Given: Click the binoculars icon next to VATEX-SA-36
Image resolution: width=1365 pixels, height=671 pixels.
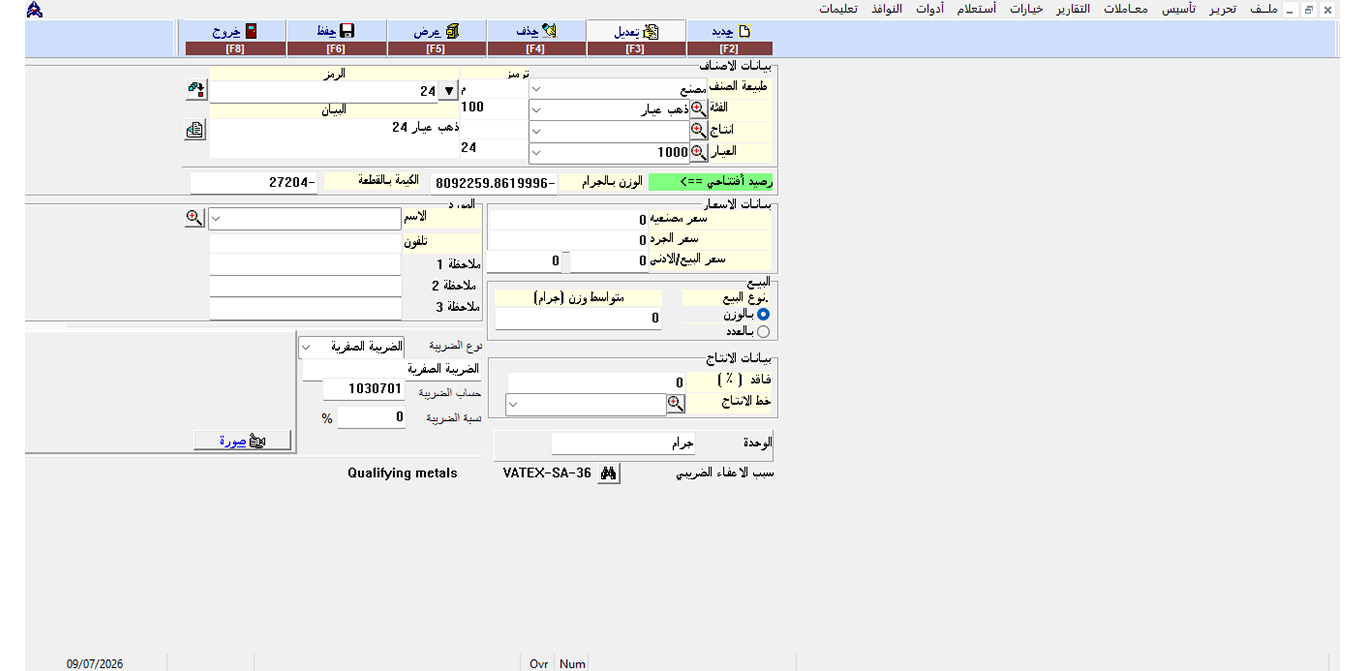Looking at the screenshot, I should tap(609, 474).
